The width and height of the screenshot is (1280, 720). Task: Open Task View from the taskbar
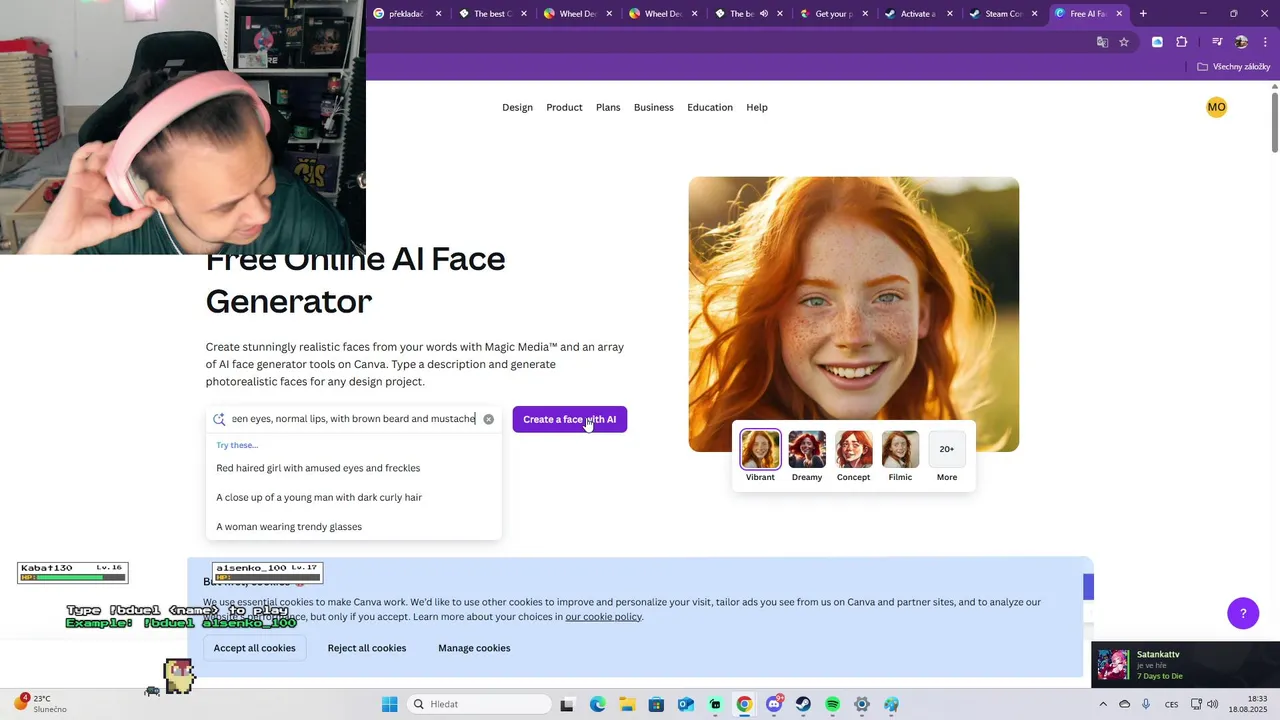pos(568,704)
